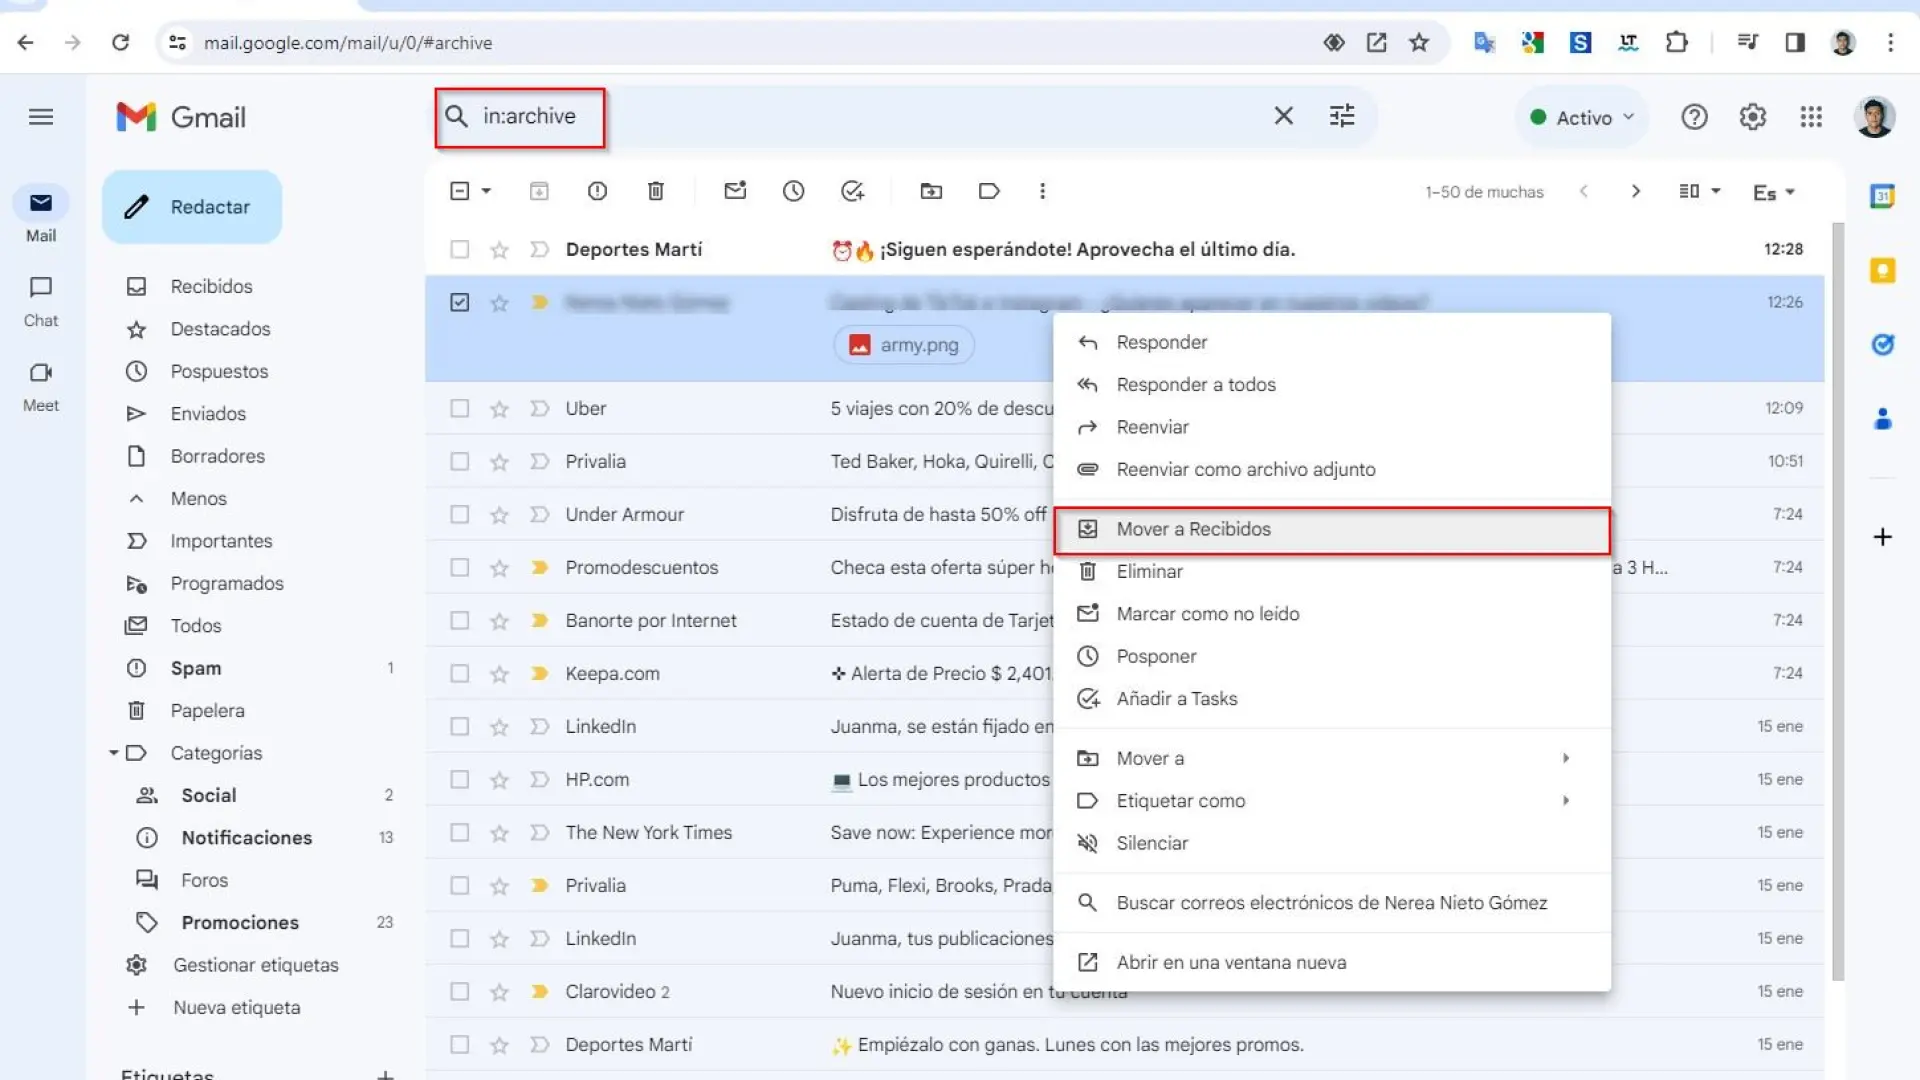Viewport: 1920px width, 1080px height.
Task: Click the Redactar compose button
Action: point(192,207)
